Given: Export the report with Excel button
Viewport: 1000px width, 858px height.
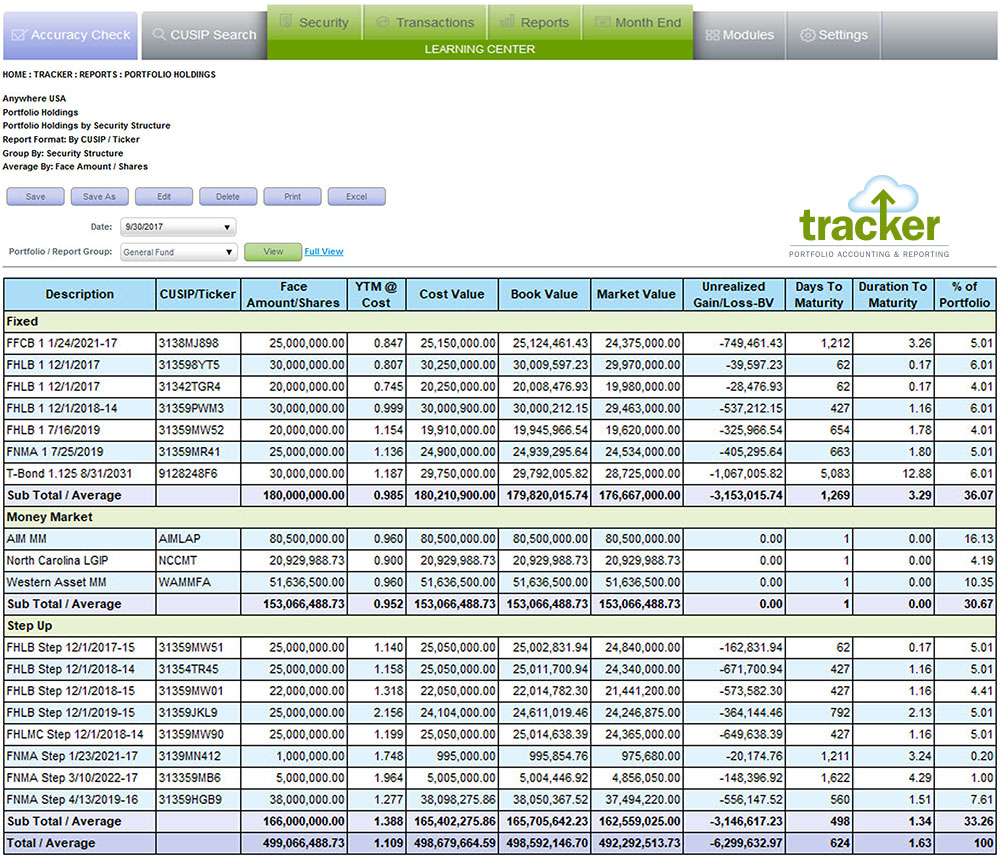Looking at the screenshot, I should pyautogui.click(x=356, y=197).
